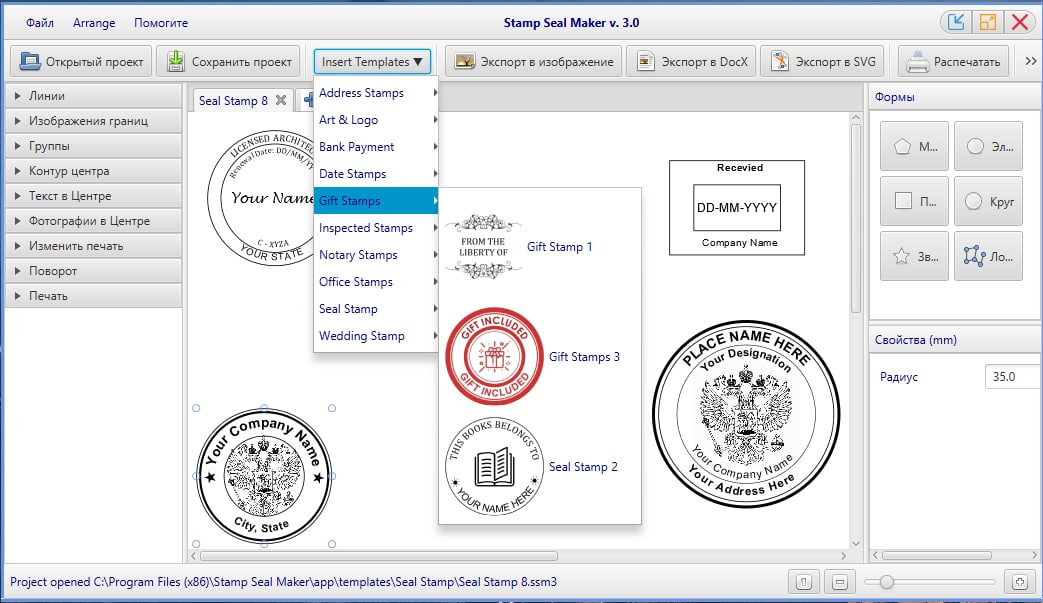Choose the Seal Stamp 2 label
The image size is (1043, 603).
(x=583, y=467)
